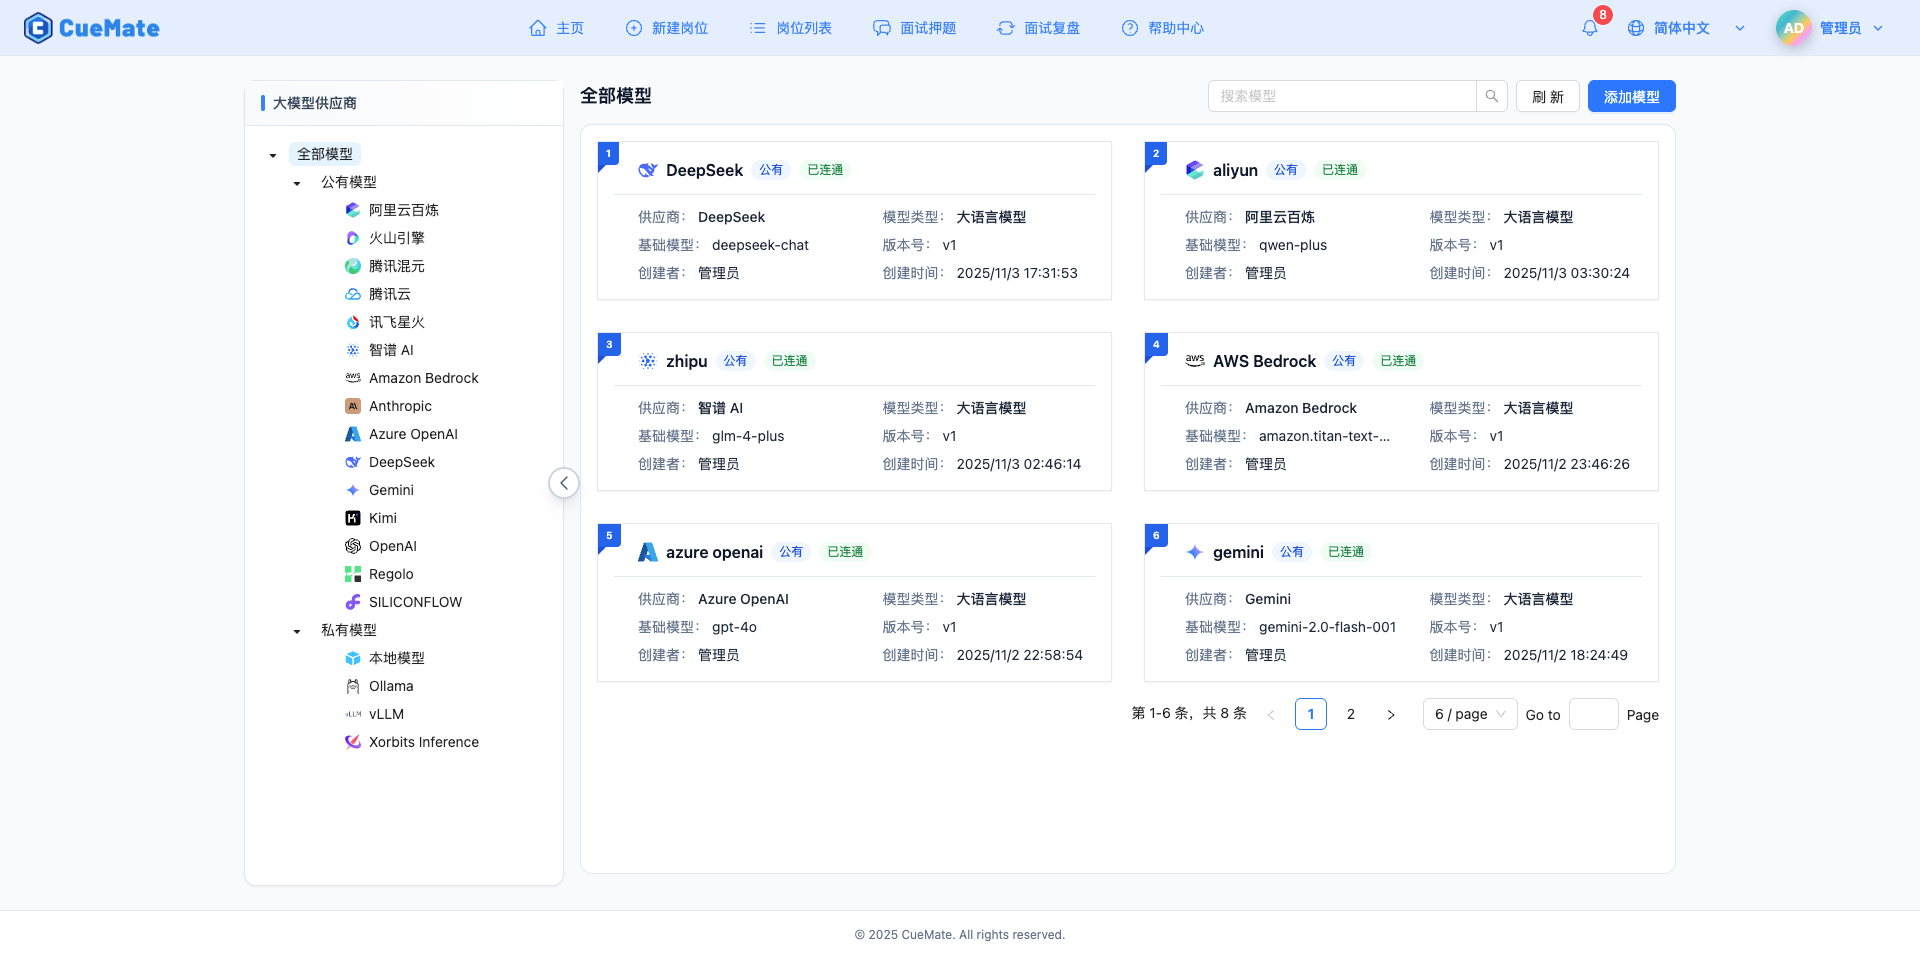Click page 2 in pagination
This screenshot has height=958, width=1920.
[1351, 714]
